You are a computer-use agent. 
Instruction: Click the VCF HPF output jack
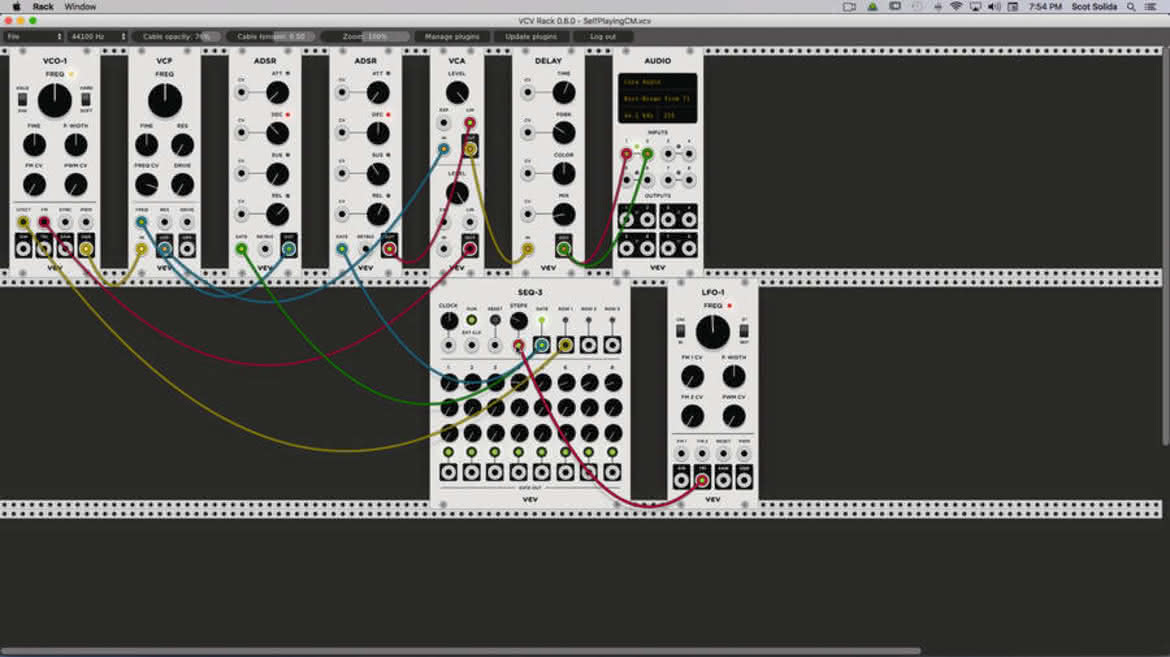click(187, 249)
